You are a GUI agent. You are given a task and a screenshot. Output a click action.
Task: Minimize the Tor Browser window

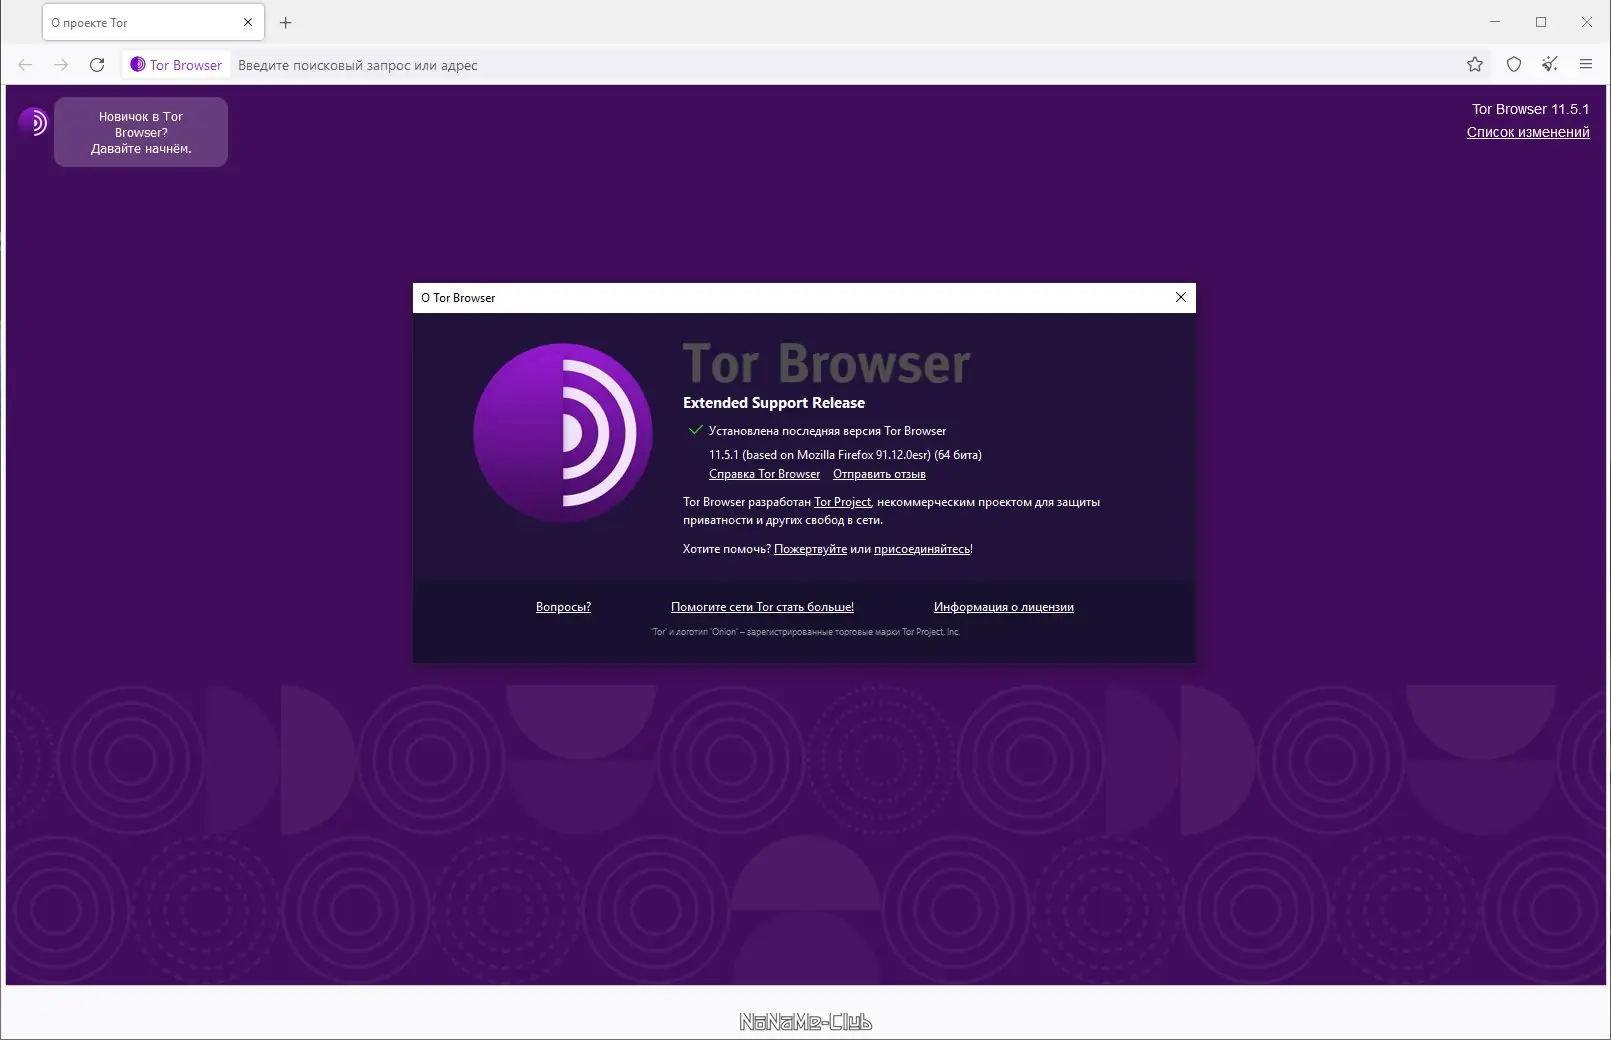pyautogui.click(x=1495, y=22)
